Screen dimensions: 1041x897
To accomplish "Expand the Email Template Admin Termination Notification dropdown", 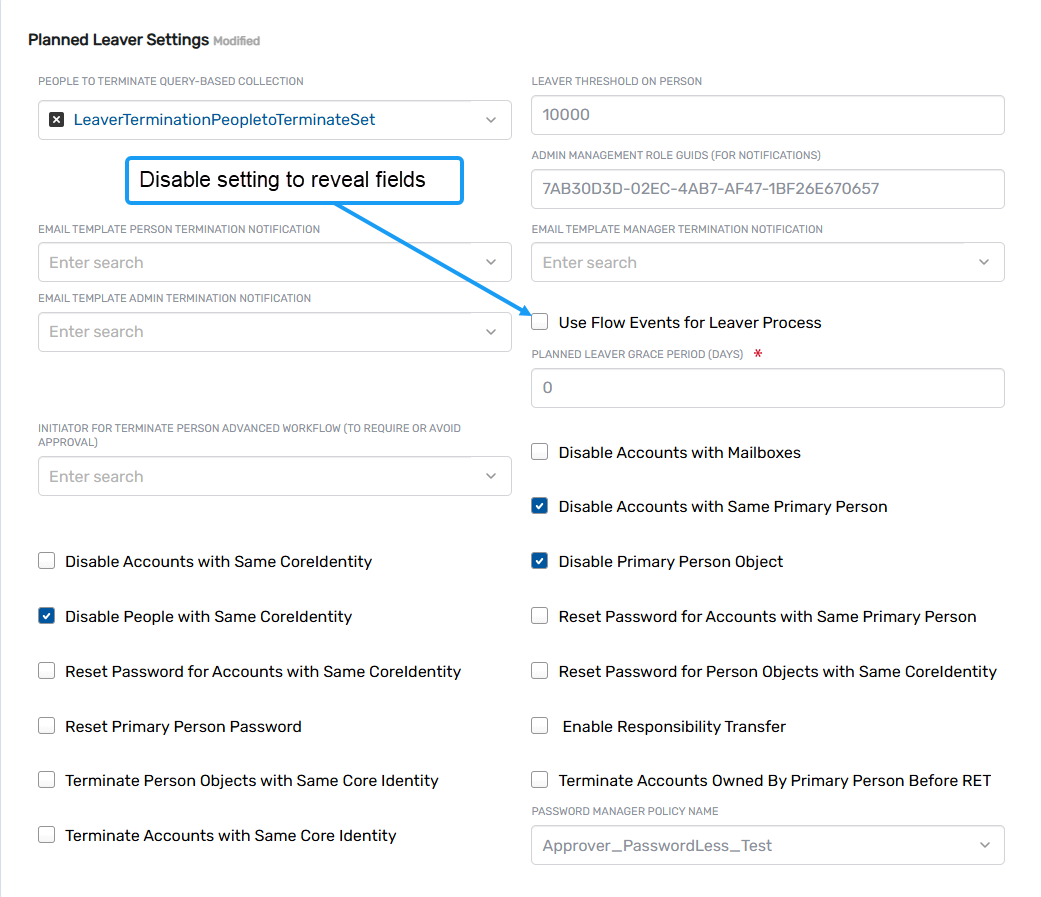I will [x=491, y=331].
